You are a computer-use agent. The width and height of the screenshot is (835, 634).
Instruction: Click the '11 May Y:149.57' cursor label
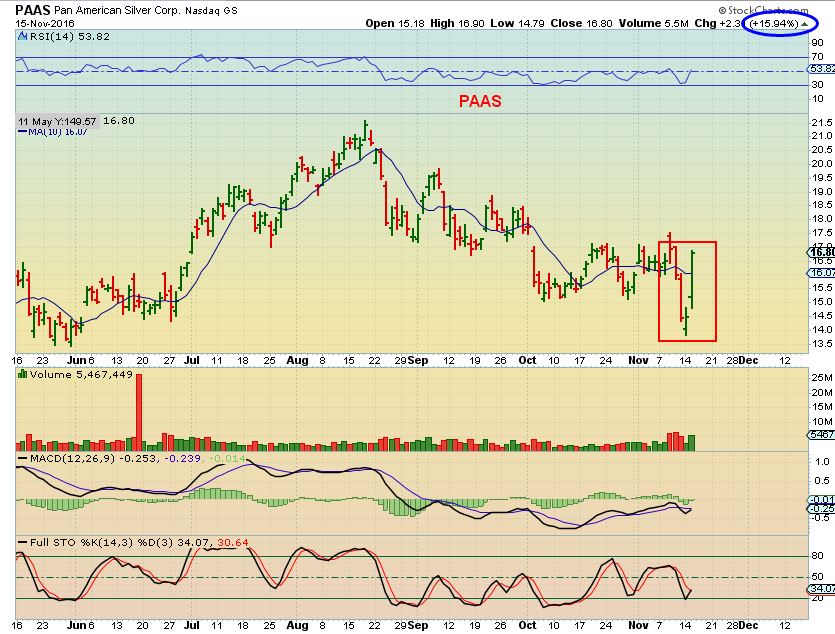[x=57, y=121]
